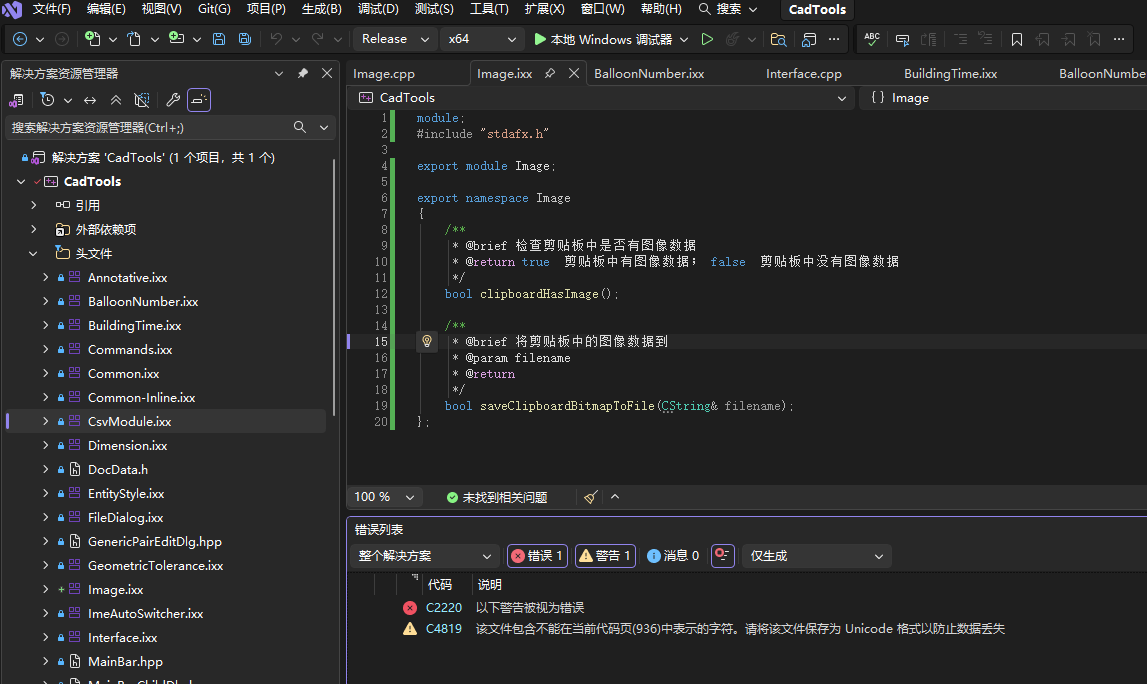Open the find-in-files folder search icon

[778, 39]
